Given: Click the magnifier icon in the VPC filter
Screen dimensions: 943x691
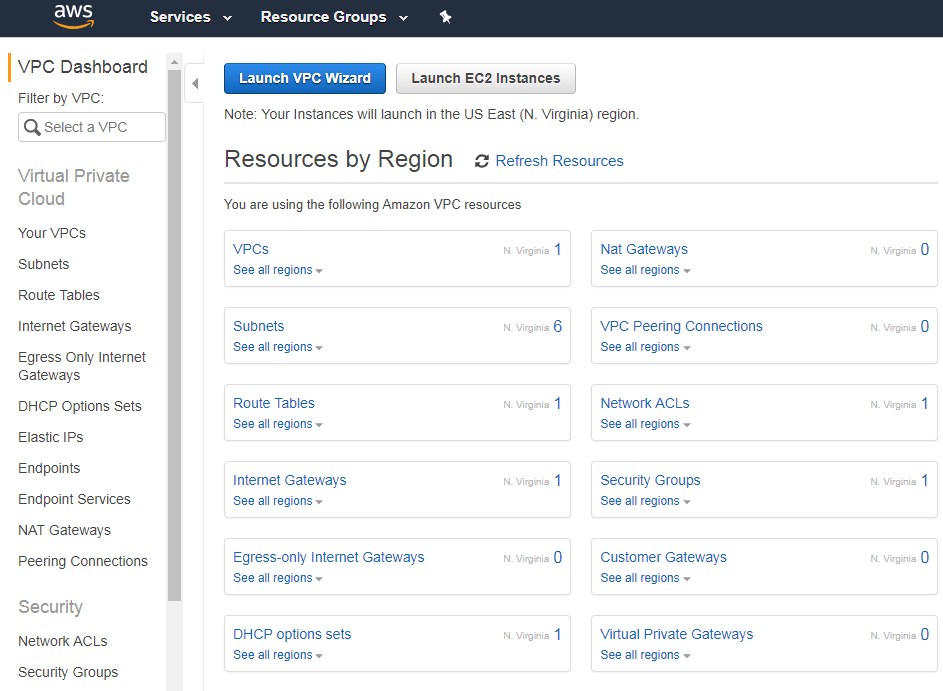Looking at the screenshot, I should (32, 127).
